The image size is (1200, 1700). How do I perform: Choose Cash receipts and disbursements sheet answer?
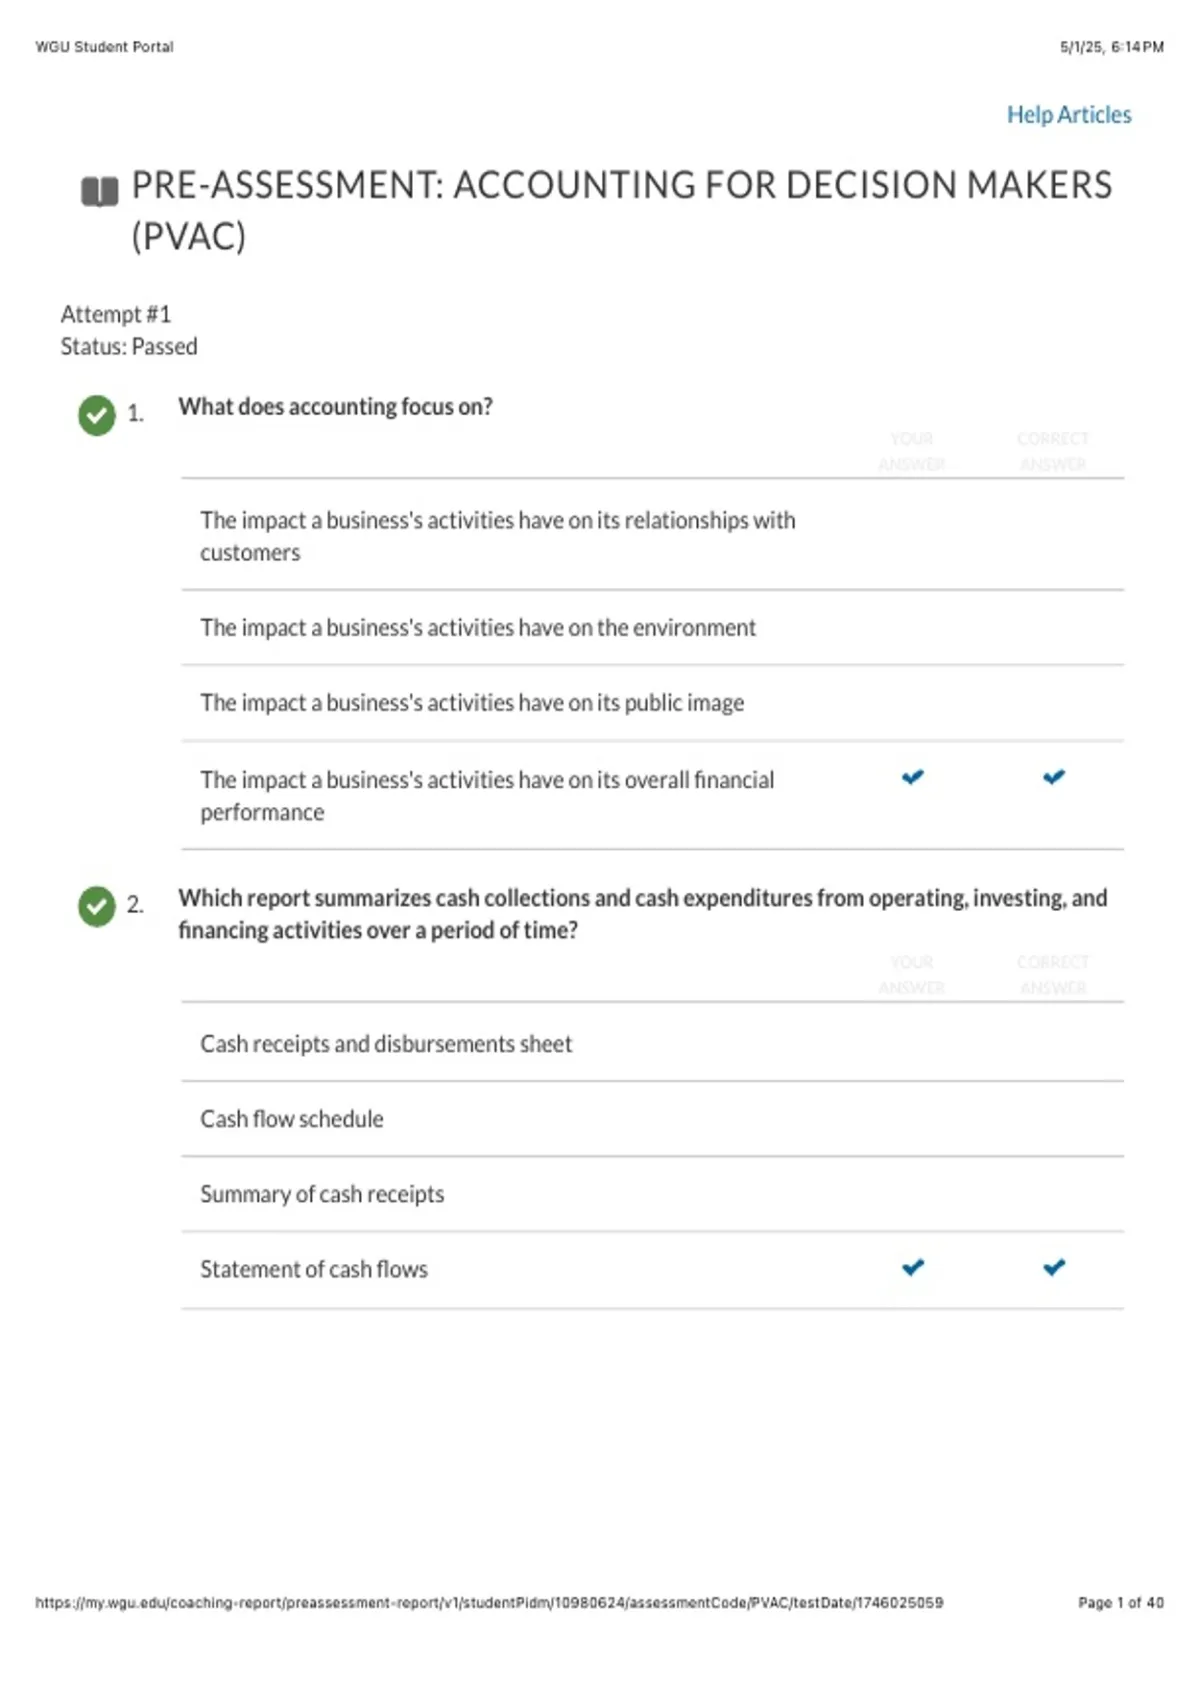(x=386, y=1044)
